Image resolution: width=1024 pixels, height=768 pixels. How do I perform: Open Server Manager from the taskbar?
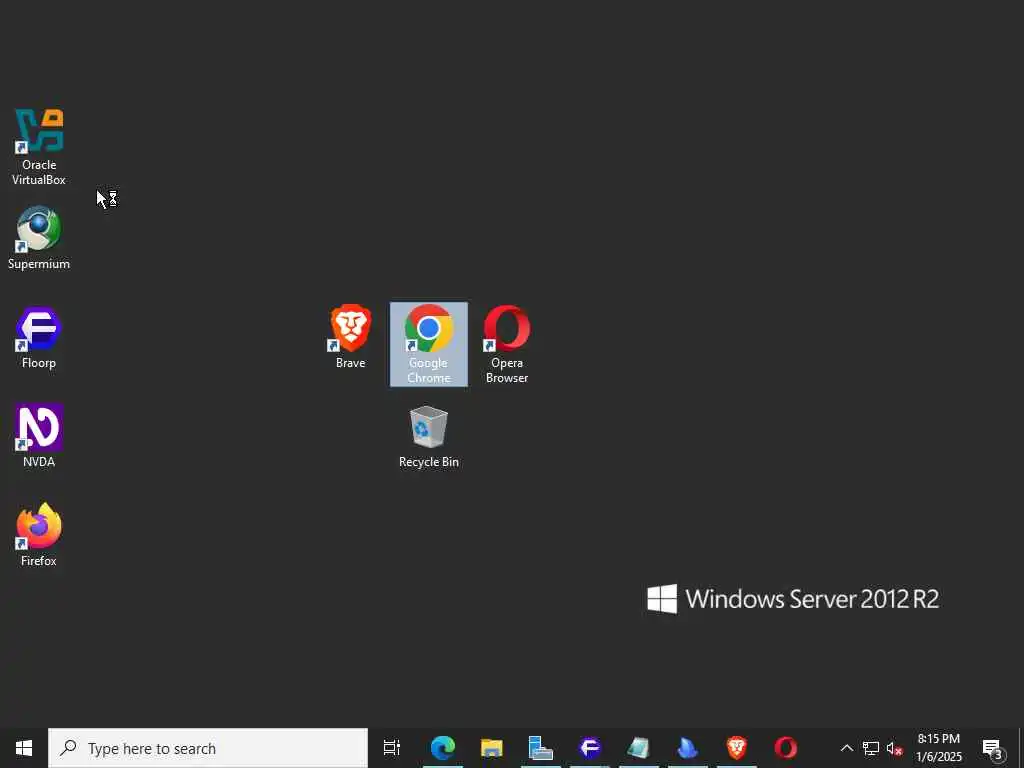pyautogui.click(x=541, y=748)
